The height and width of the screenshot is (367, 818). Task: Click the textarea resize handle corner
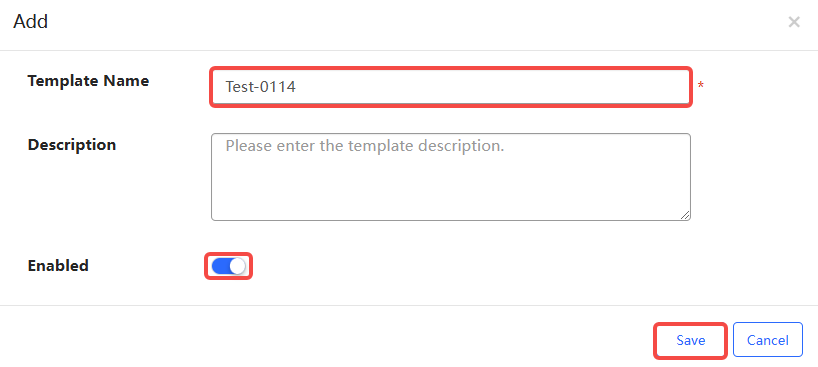click(x=685, y=215)
